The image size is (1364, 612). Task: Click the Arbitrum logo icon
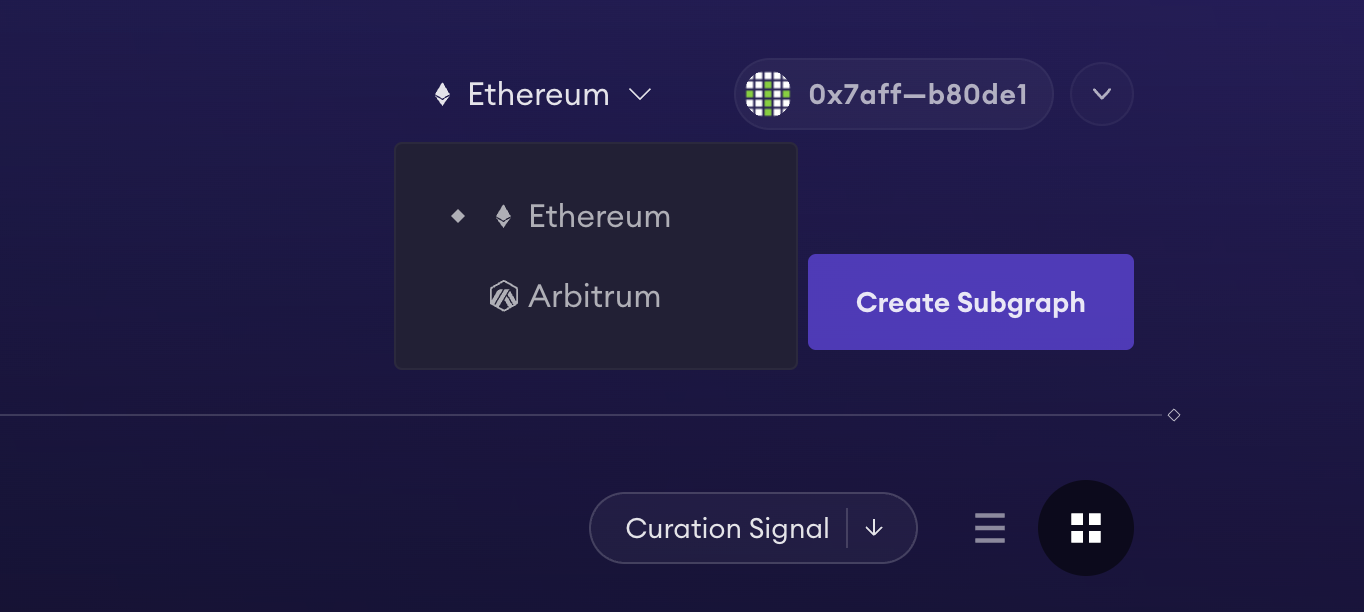click(x=504, y=297)
